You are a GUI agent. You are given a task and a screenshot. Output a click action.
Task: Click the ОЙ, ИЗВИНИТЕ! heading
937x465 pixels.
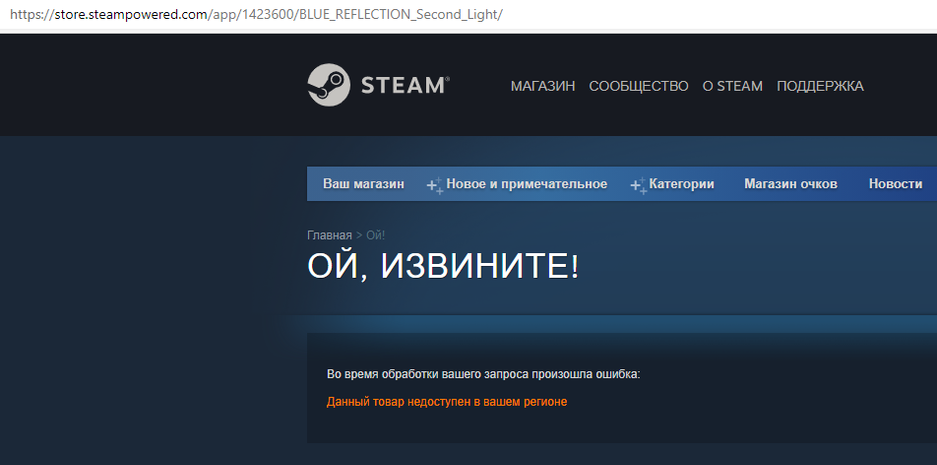pos(443,267)
